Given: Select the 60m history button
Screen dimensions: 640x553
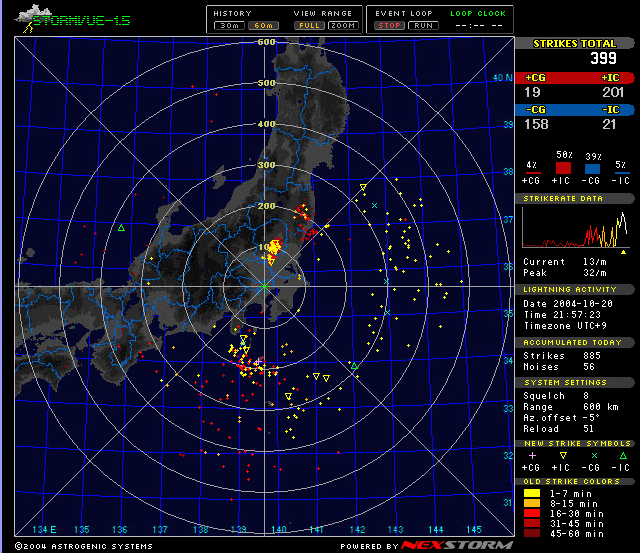Looking at the screenshot, I should 264,26.
